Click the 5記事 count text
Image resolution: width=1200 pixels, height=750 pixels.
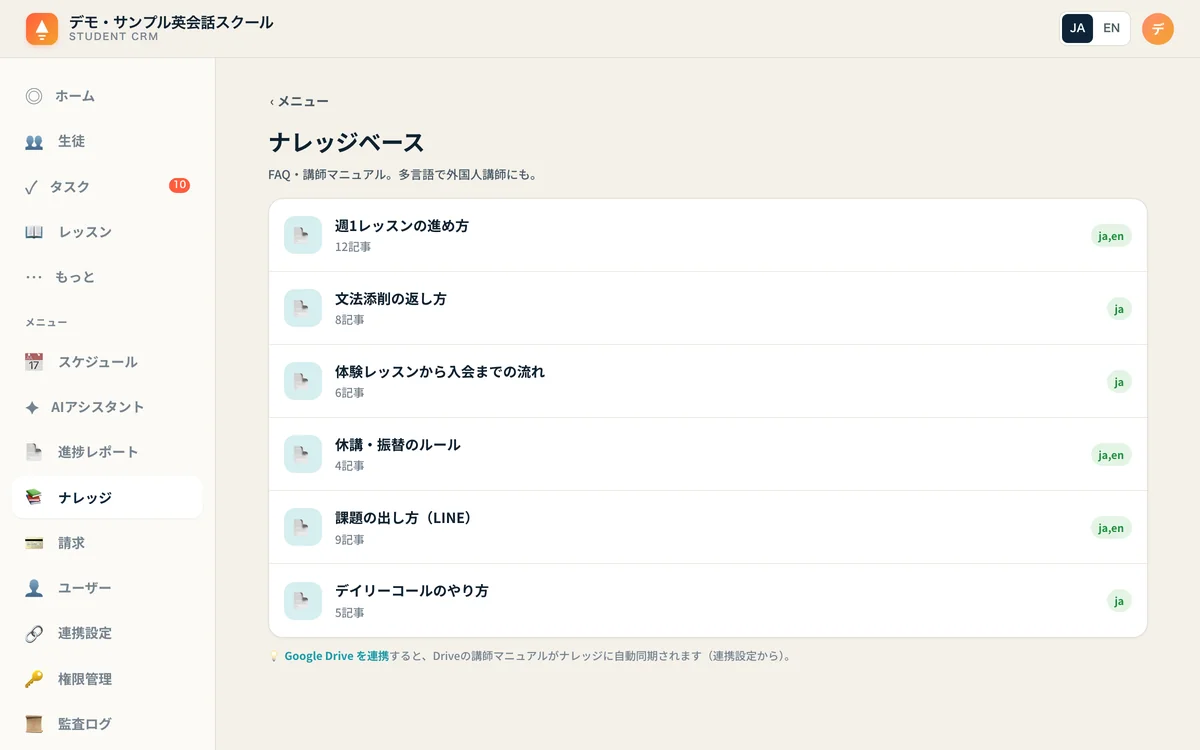coord(350,613)
